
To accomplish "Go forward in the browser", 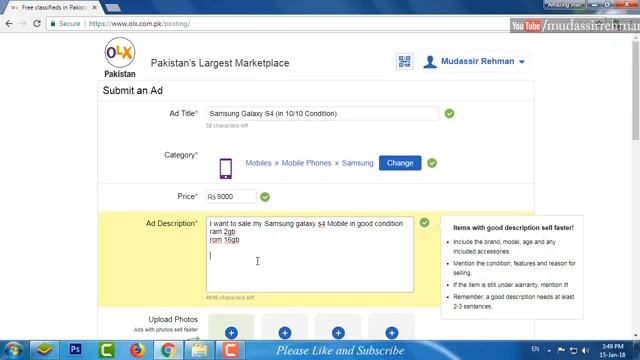I will (x=23, y=24).
